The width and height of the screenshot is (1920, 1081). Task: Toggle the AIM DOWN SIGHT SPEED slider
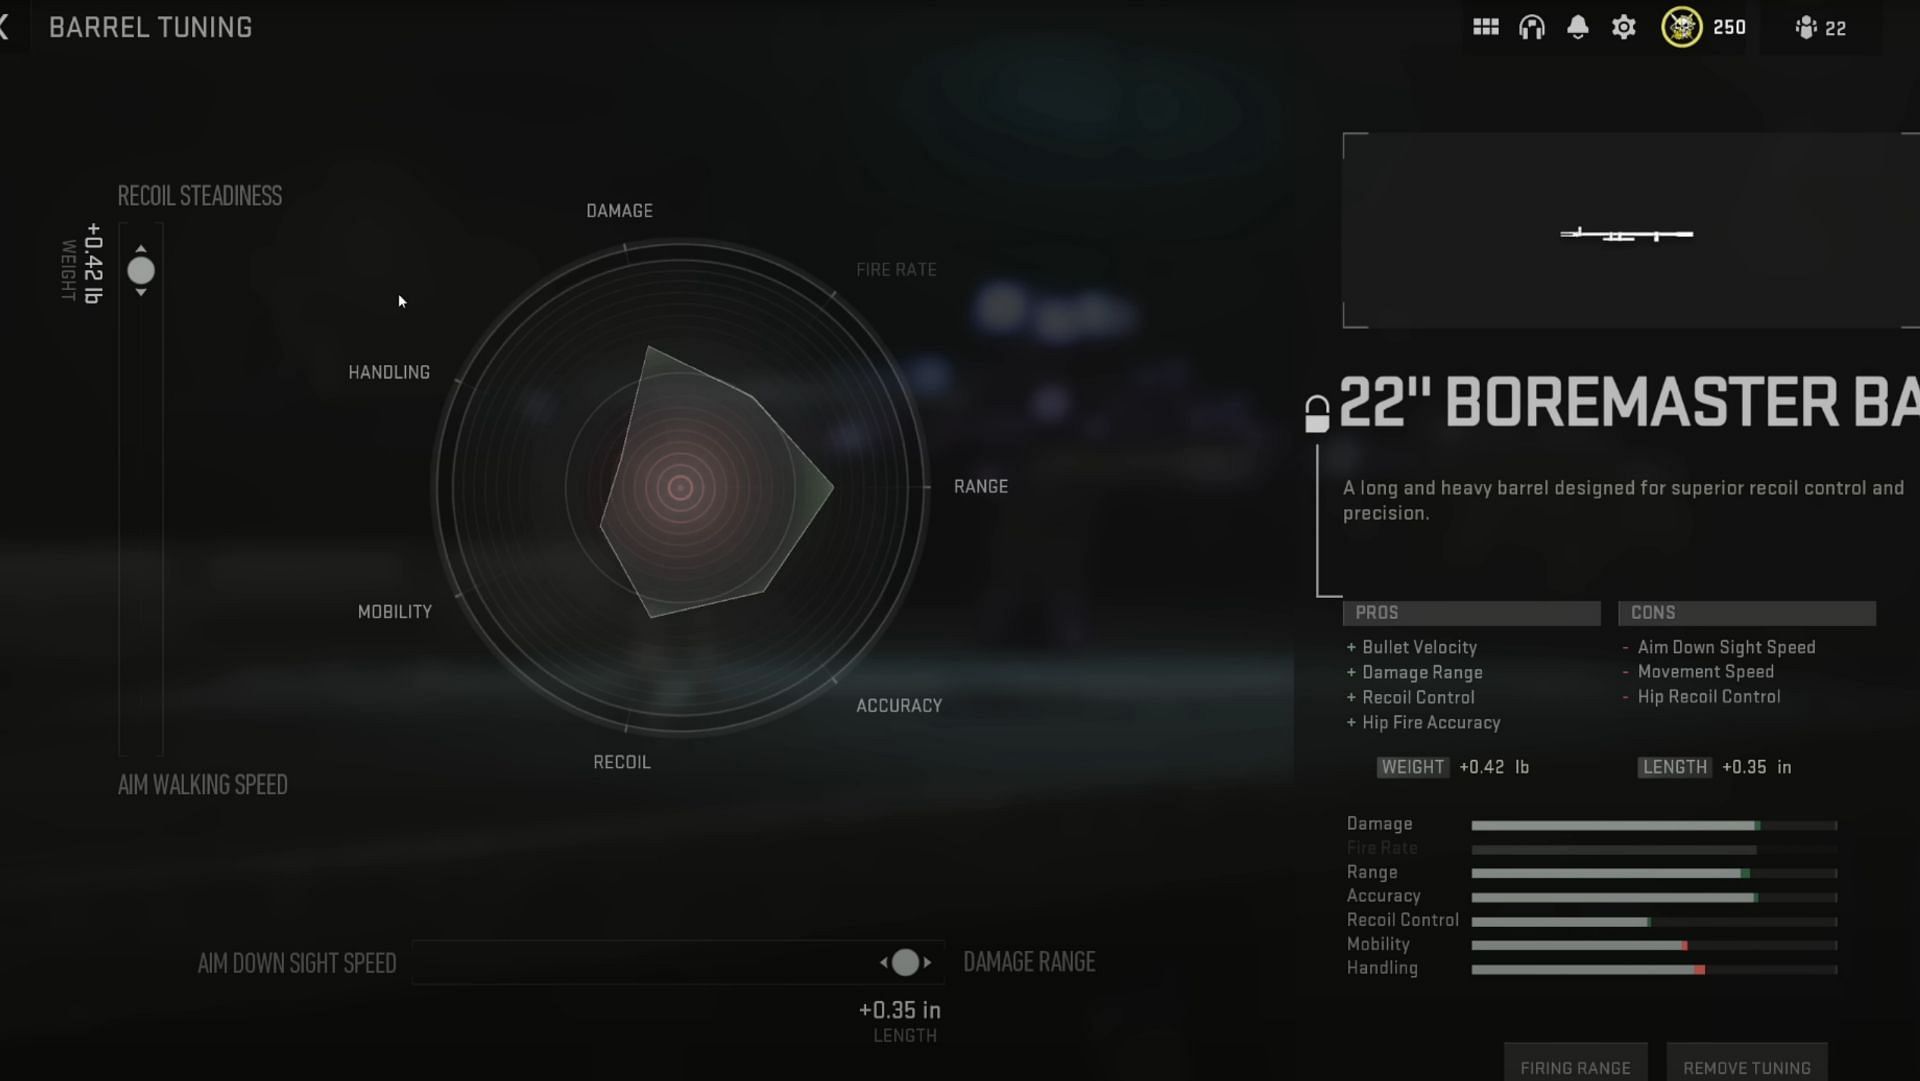click(906, 962)
